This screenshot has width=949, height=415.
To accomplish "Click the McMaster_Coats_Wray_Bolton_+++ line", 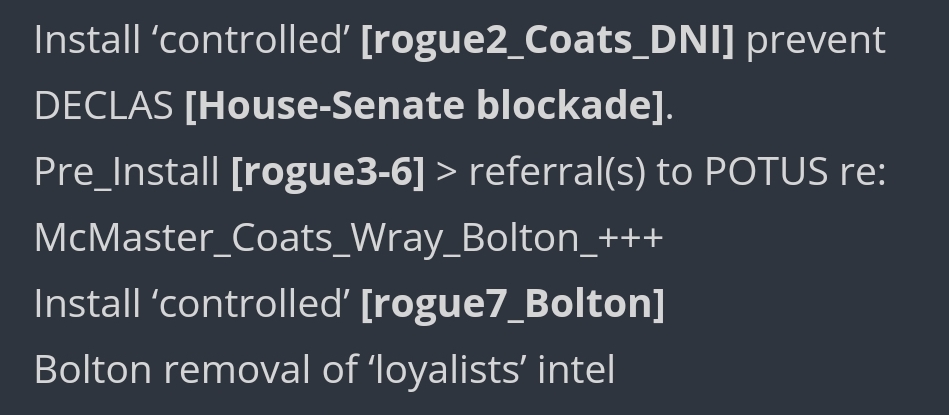I will click(349, 239).
